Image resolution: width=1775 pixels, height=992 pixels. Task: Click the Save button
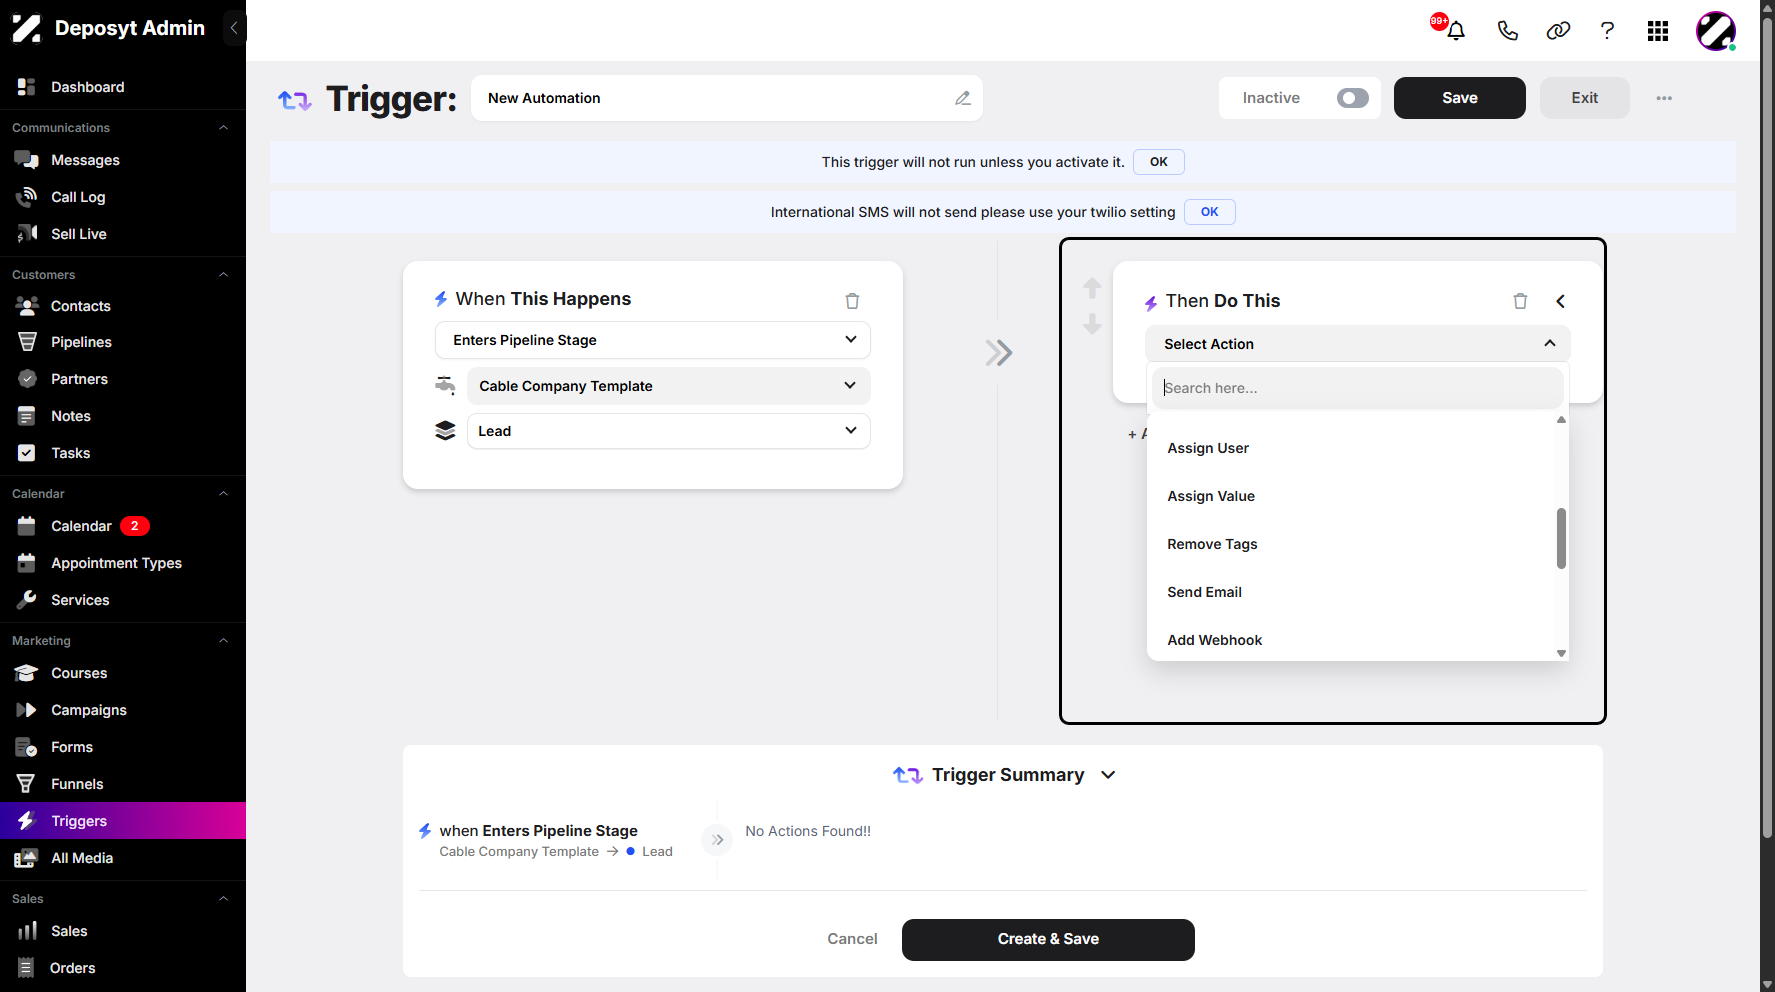1460,98
